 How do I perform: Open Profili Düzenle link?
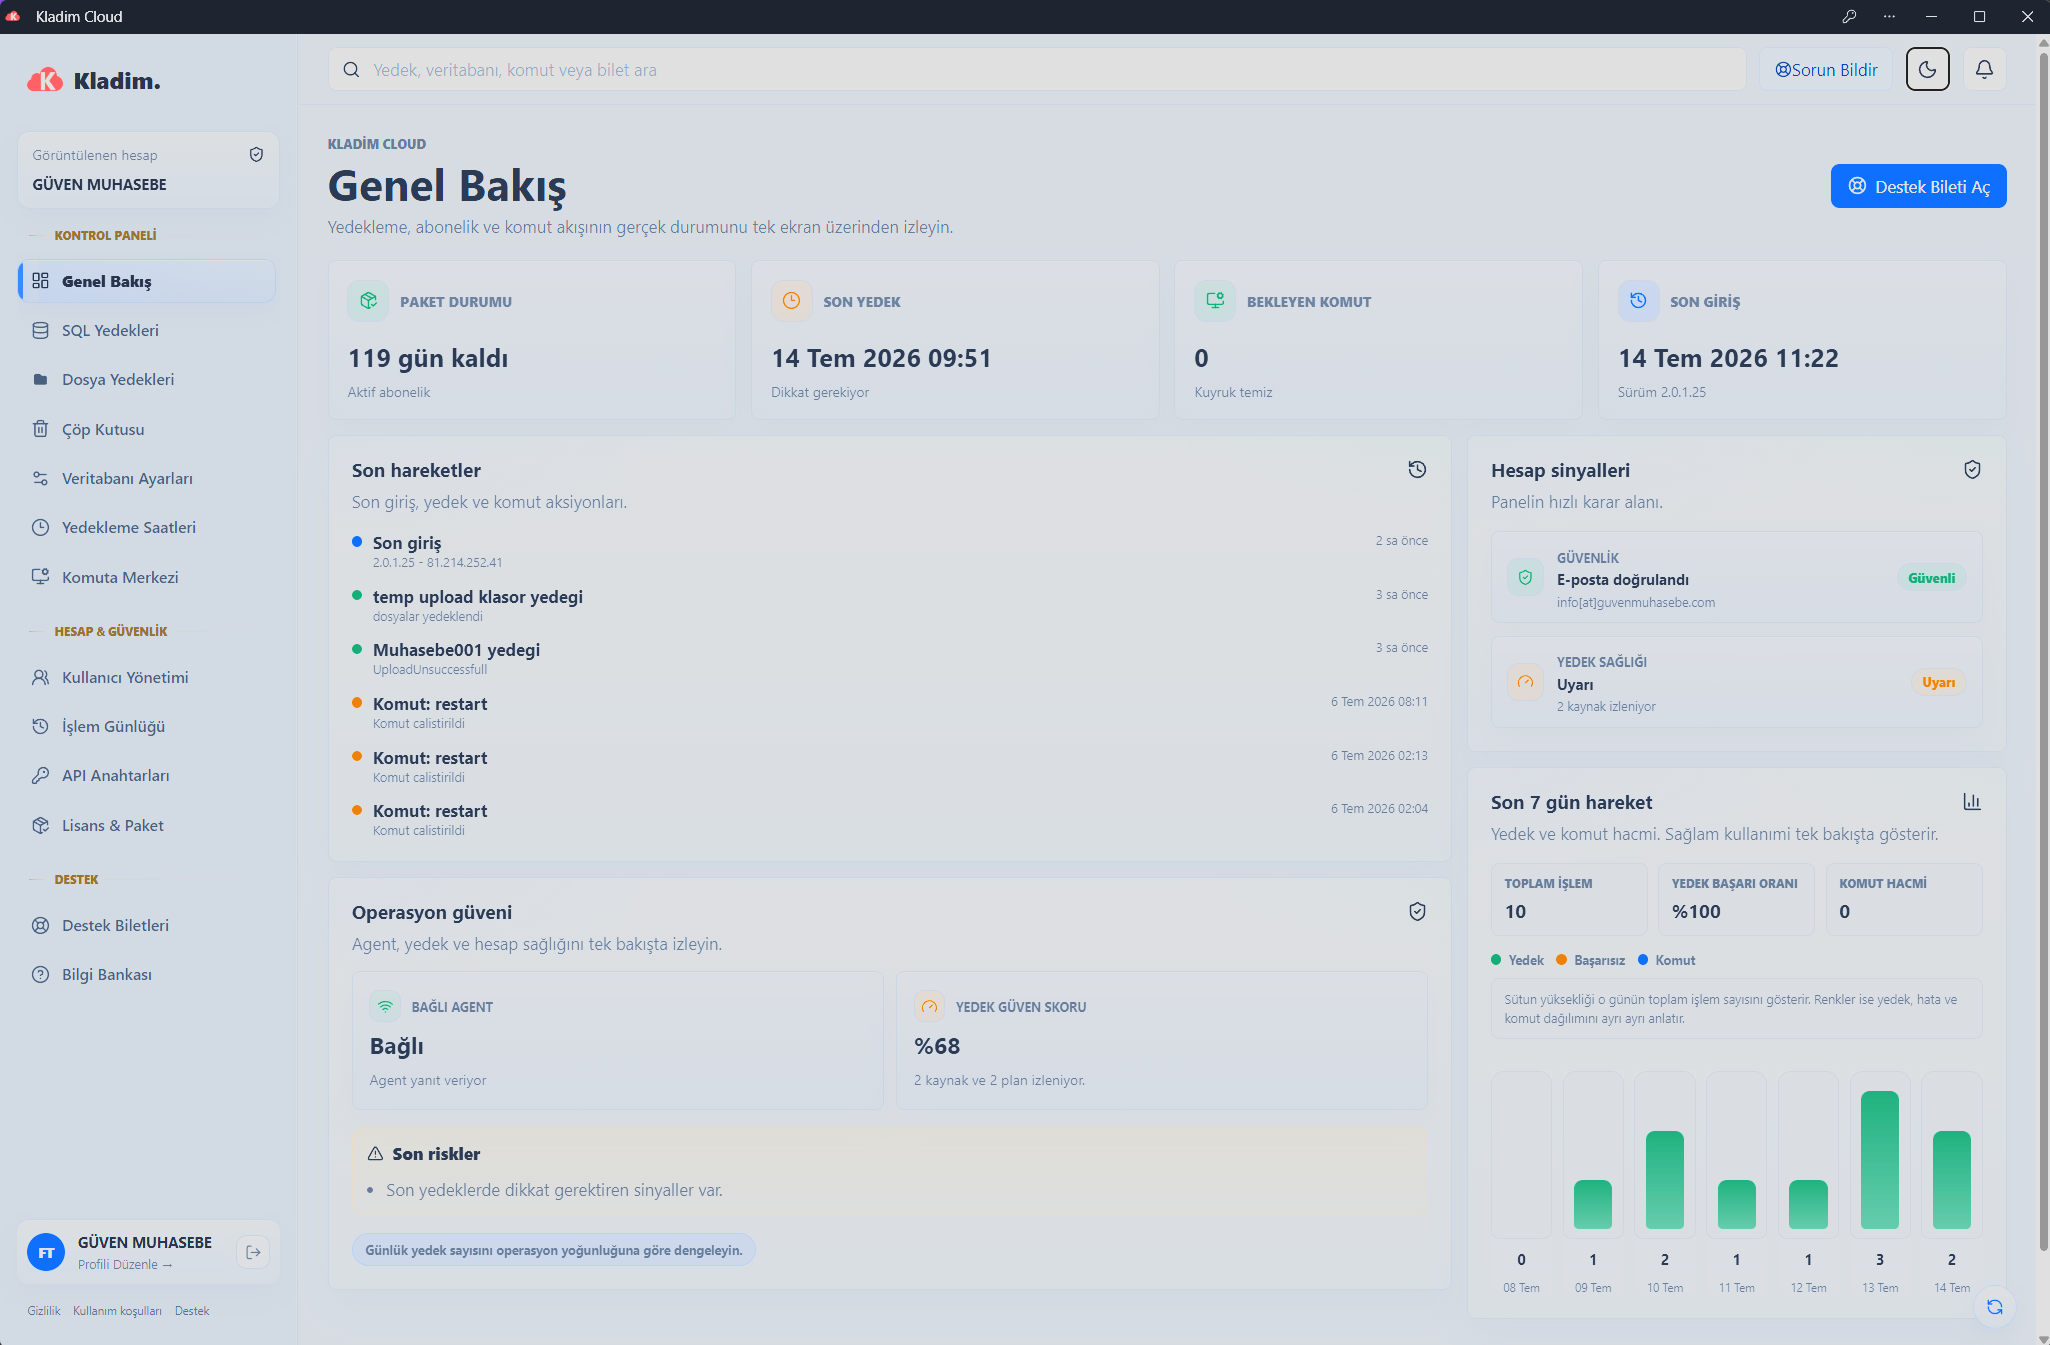click(125, 1265)
